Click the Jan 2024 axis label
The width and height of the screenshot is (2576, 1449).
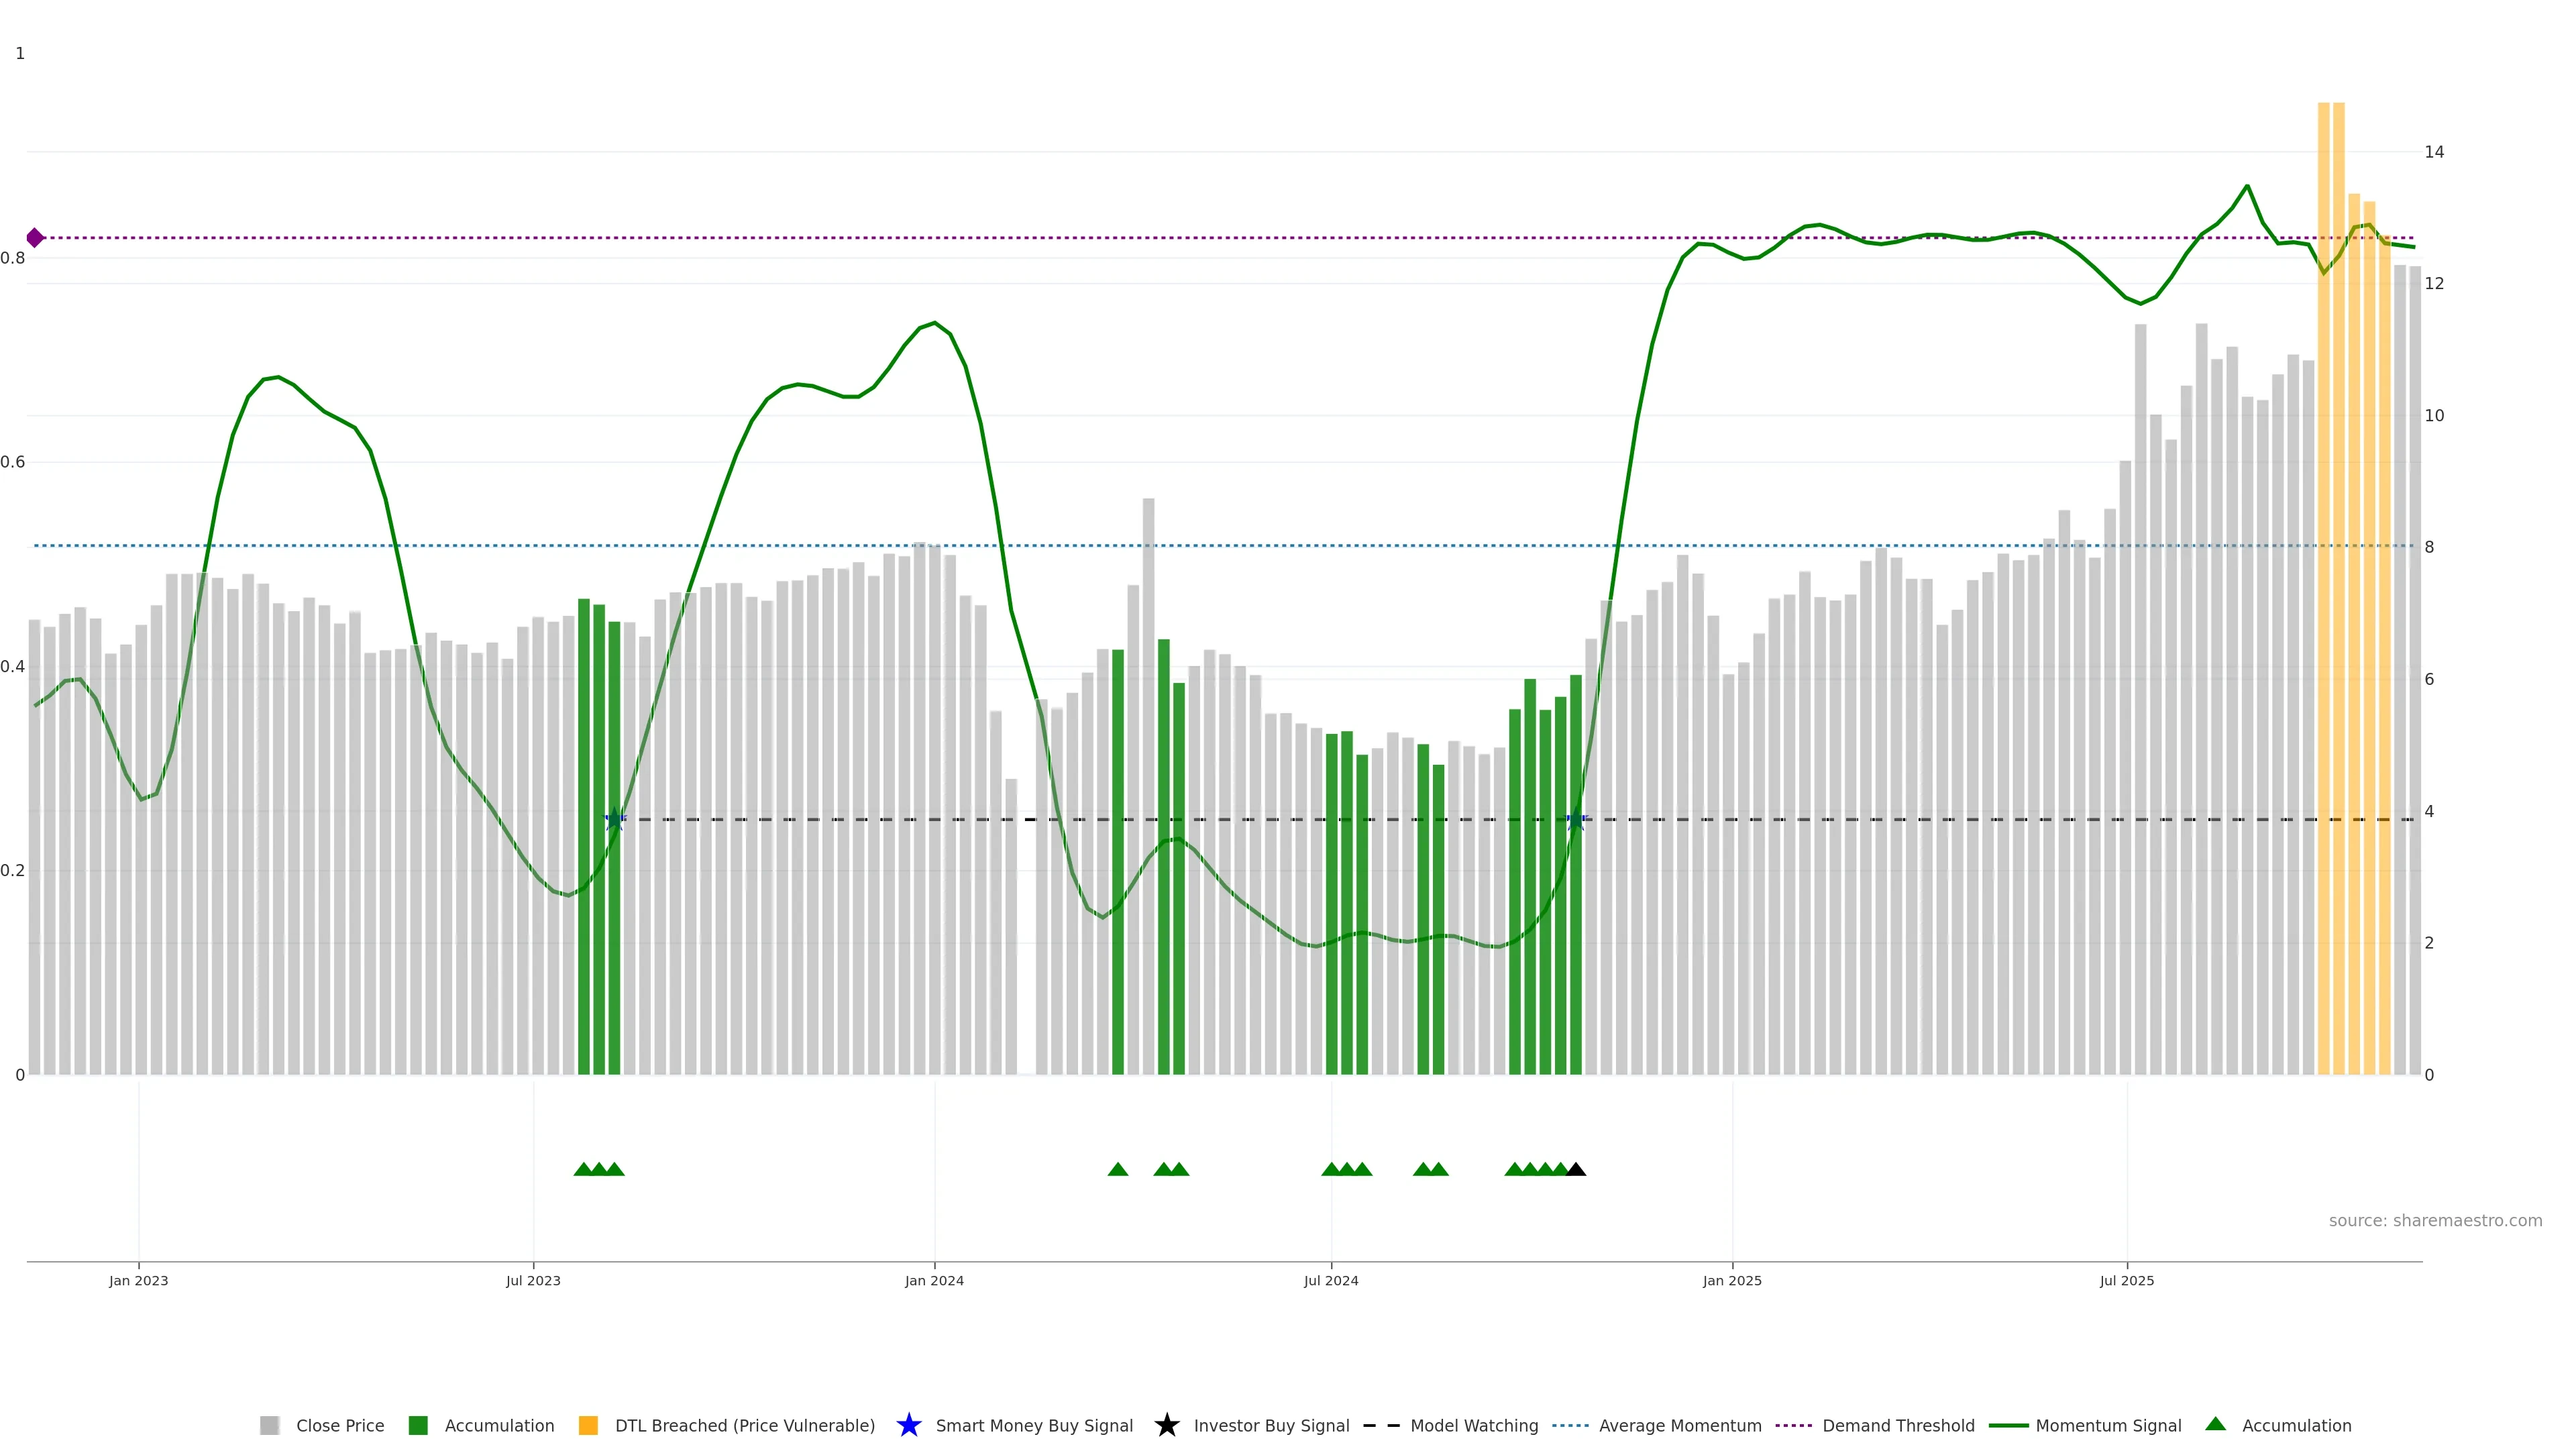(x=934, y=1281)
